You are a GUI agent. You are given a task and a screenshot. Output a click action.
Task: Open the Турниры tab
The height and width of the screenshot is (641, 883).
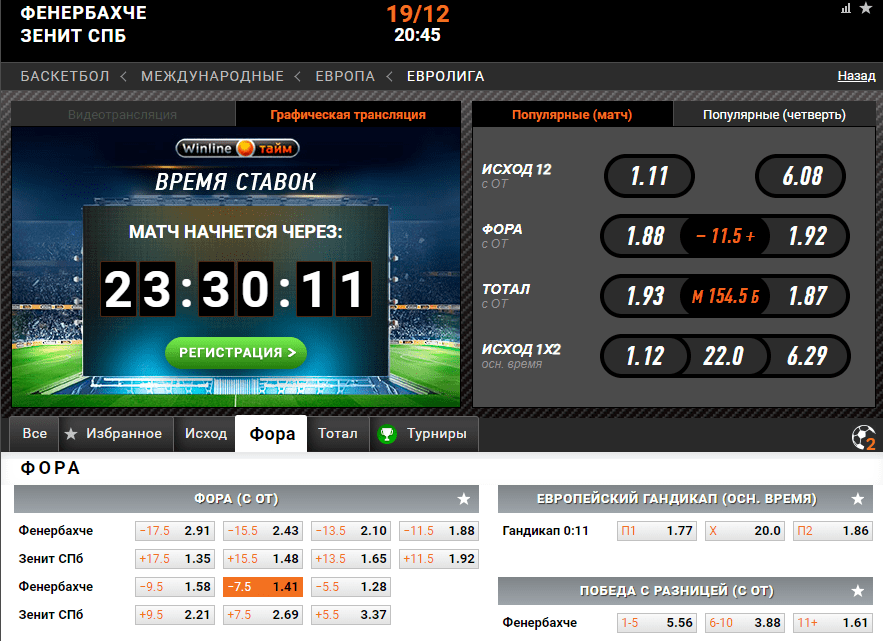424,434
